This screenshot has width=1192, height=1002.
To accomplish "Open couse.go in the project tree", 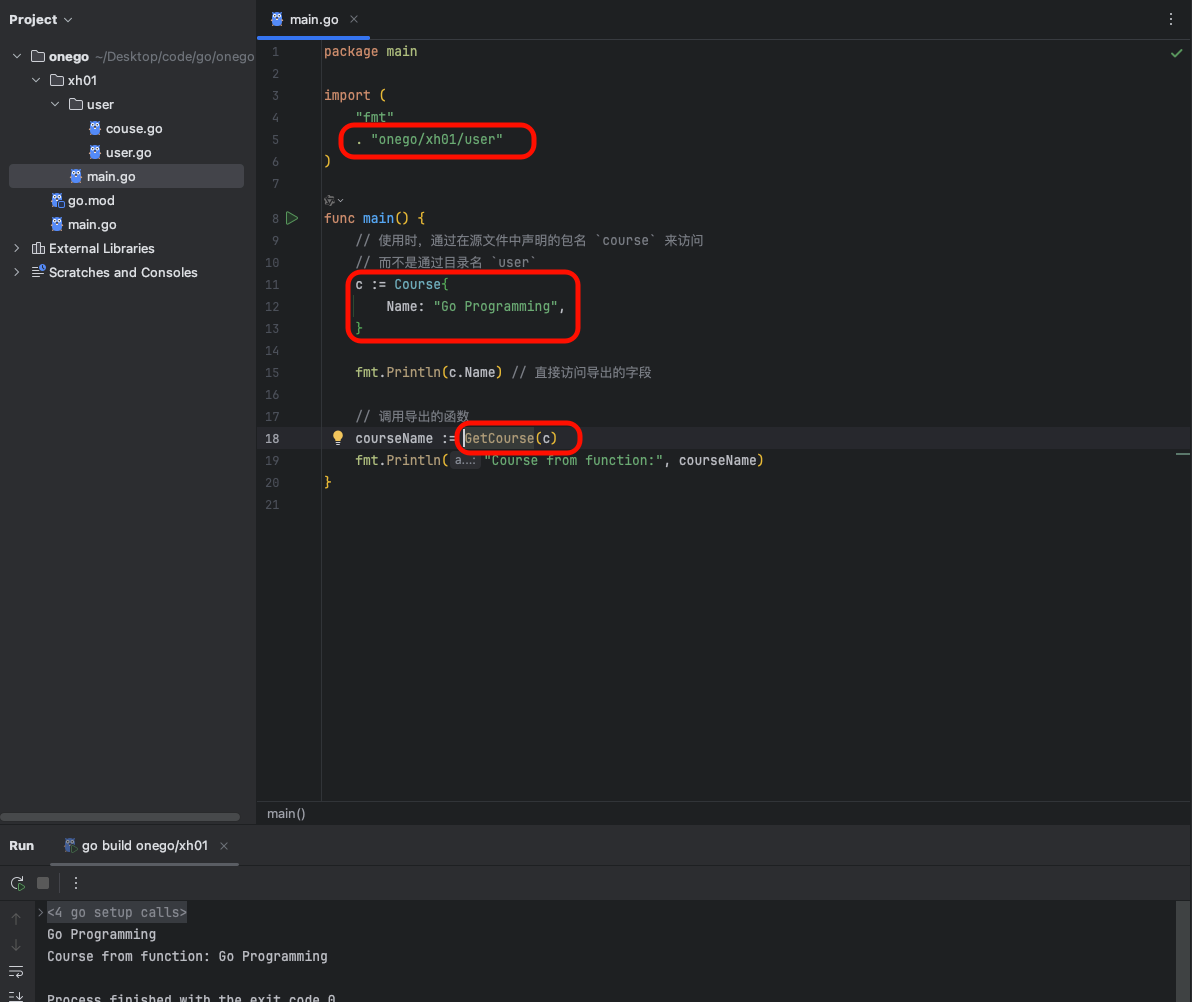I will [134, 128].
